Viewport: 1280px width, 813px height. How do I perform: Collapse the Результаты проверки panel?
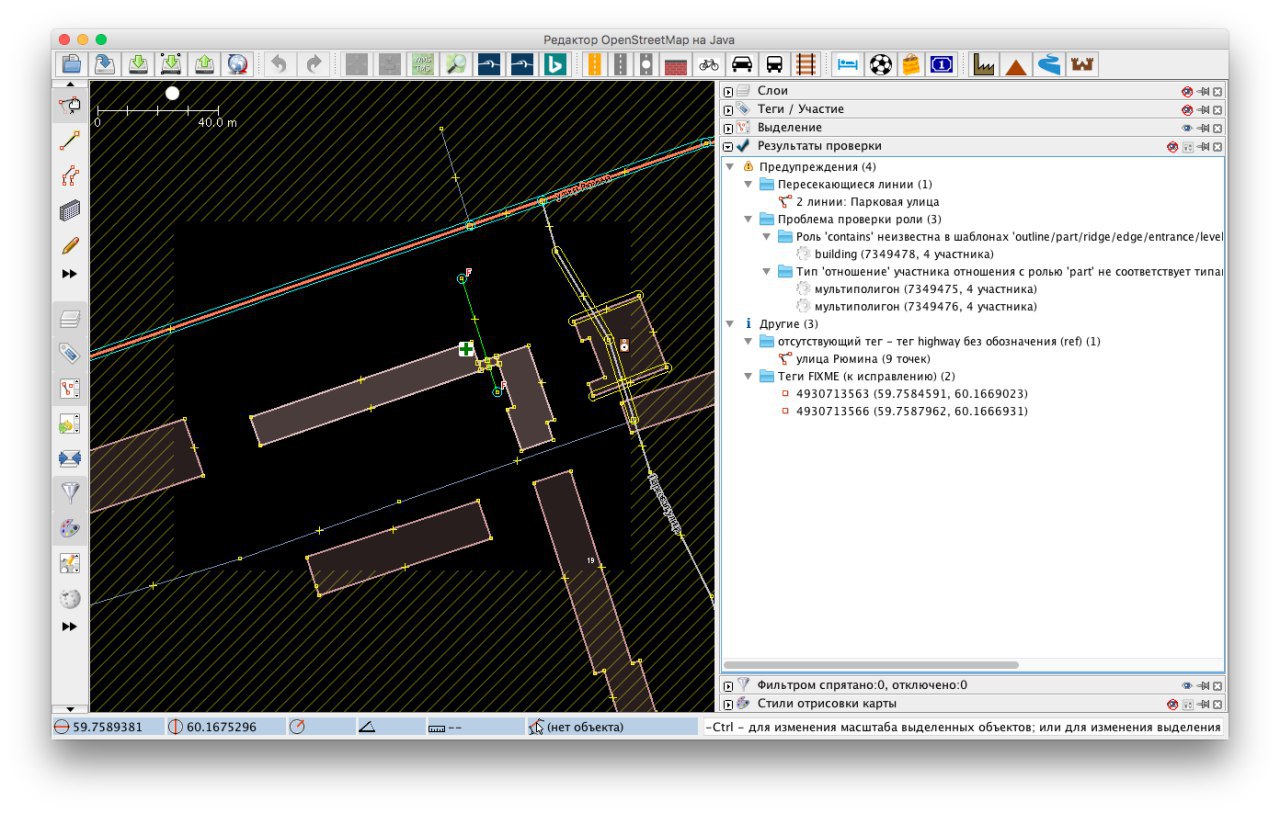[728, 146]
